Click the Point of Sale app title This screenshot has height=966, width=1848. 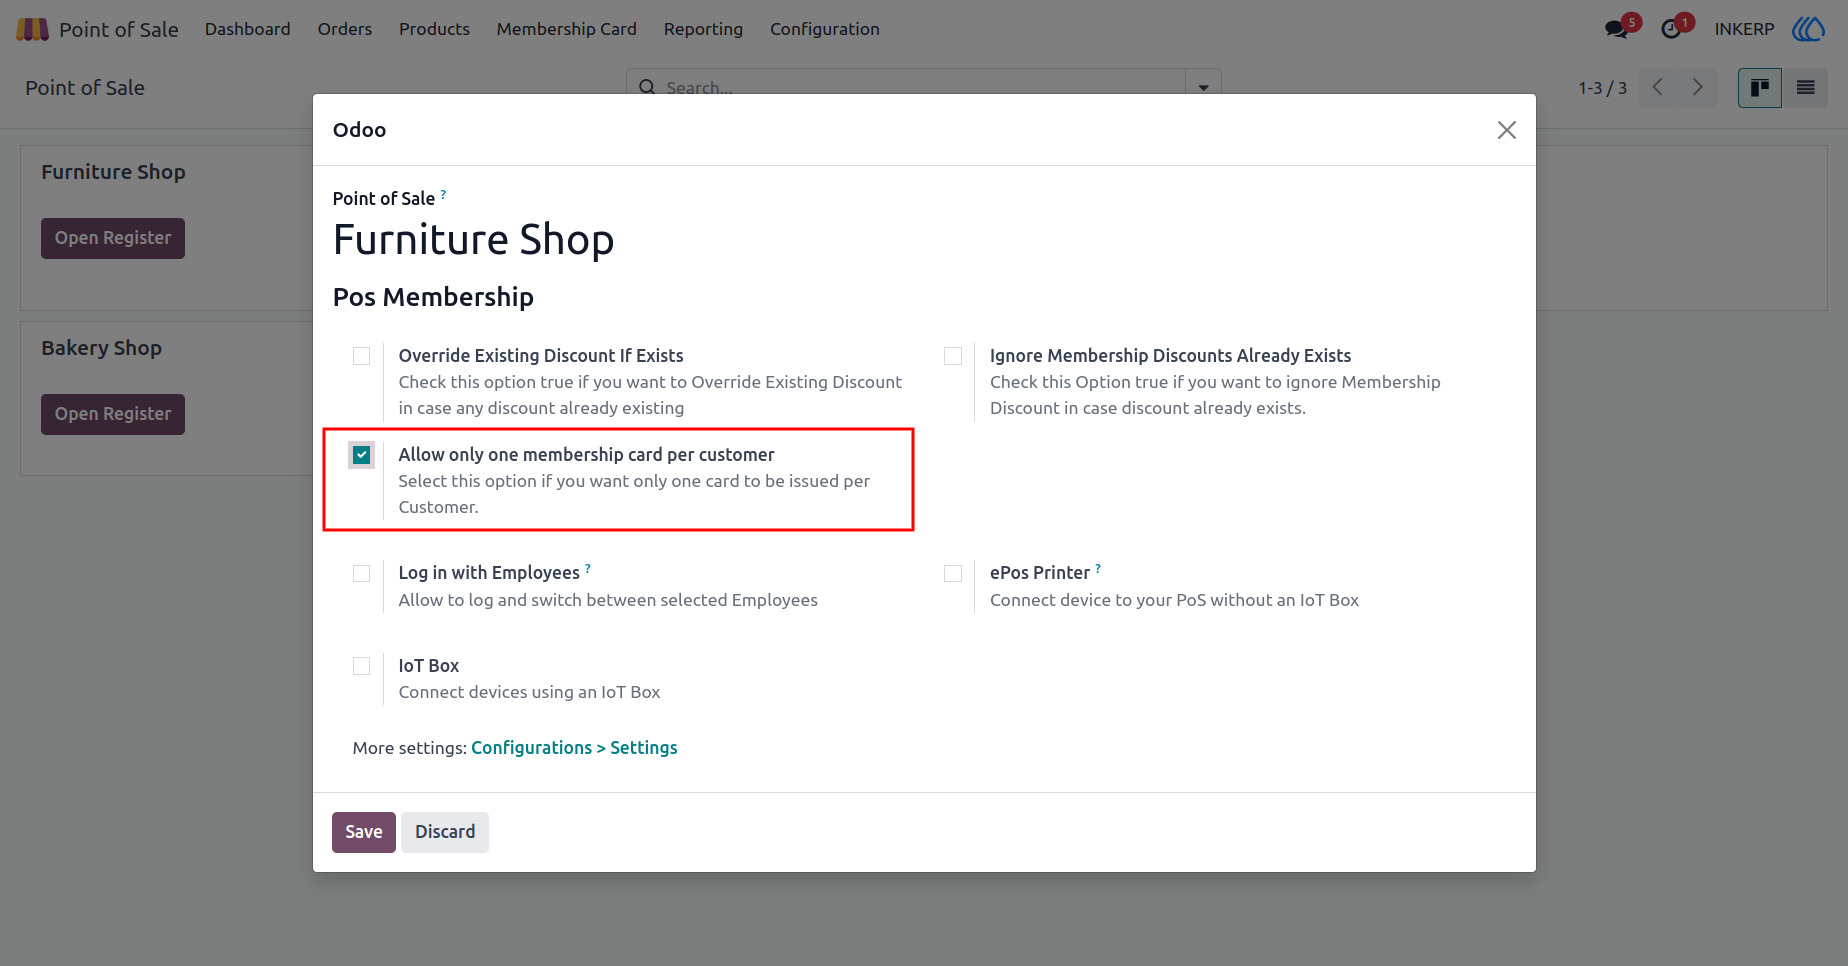tap(119, 29)
